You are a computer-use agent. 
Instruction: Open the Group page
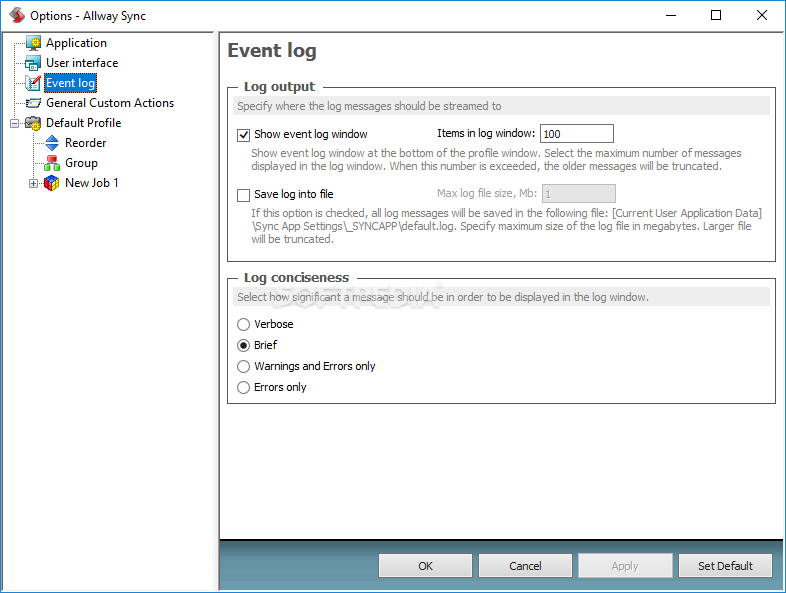(81, 163)
